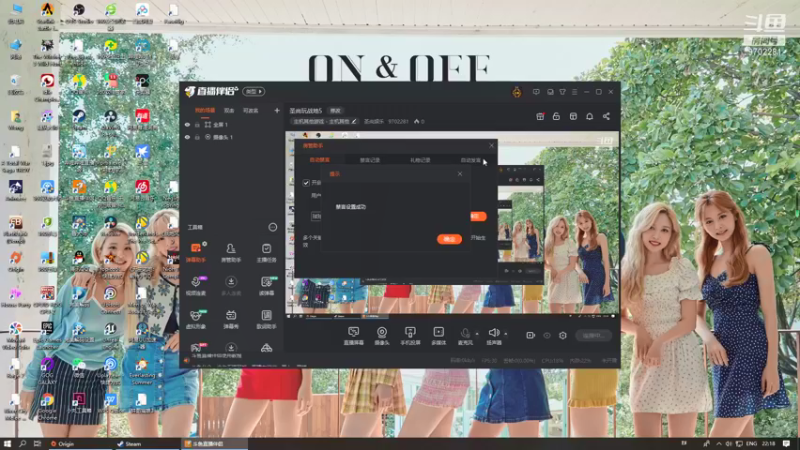Close the 房管助手 dialog
The image size is (800, 450).
point(491,145)
